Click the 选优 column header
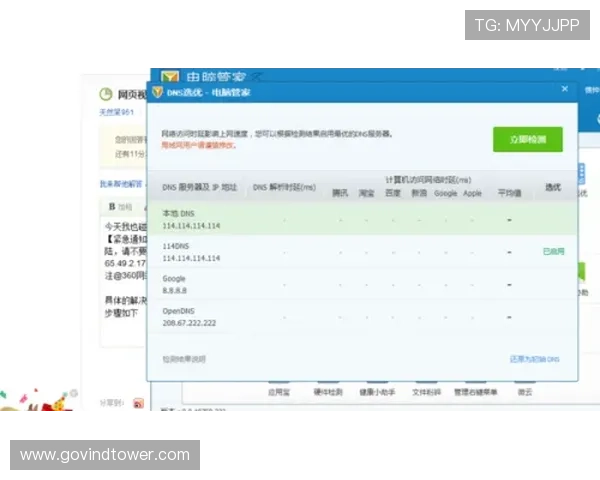 (x=553, y=187)
